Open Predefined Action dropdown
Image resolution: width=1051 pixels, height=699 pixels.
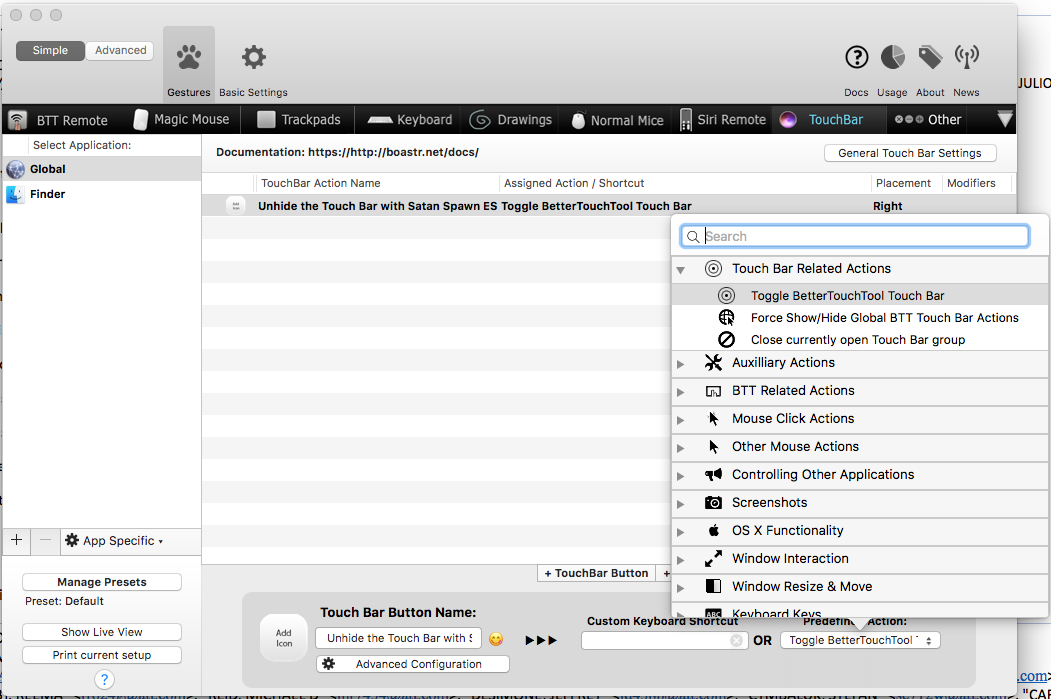coord(860,640)
